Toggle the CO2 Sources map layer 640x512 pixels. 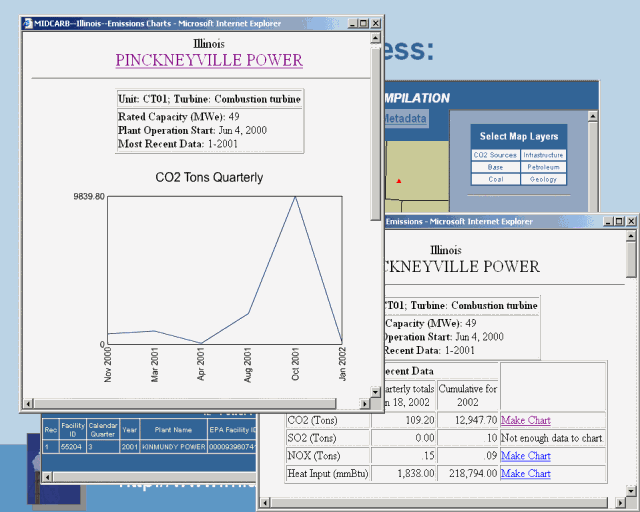click(x=495, y=155)
